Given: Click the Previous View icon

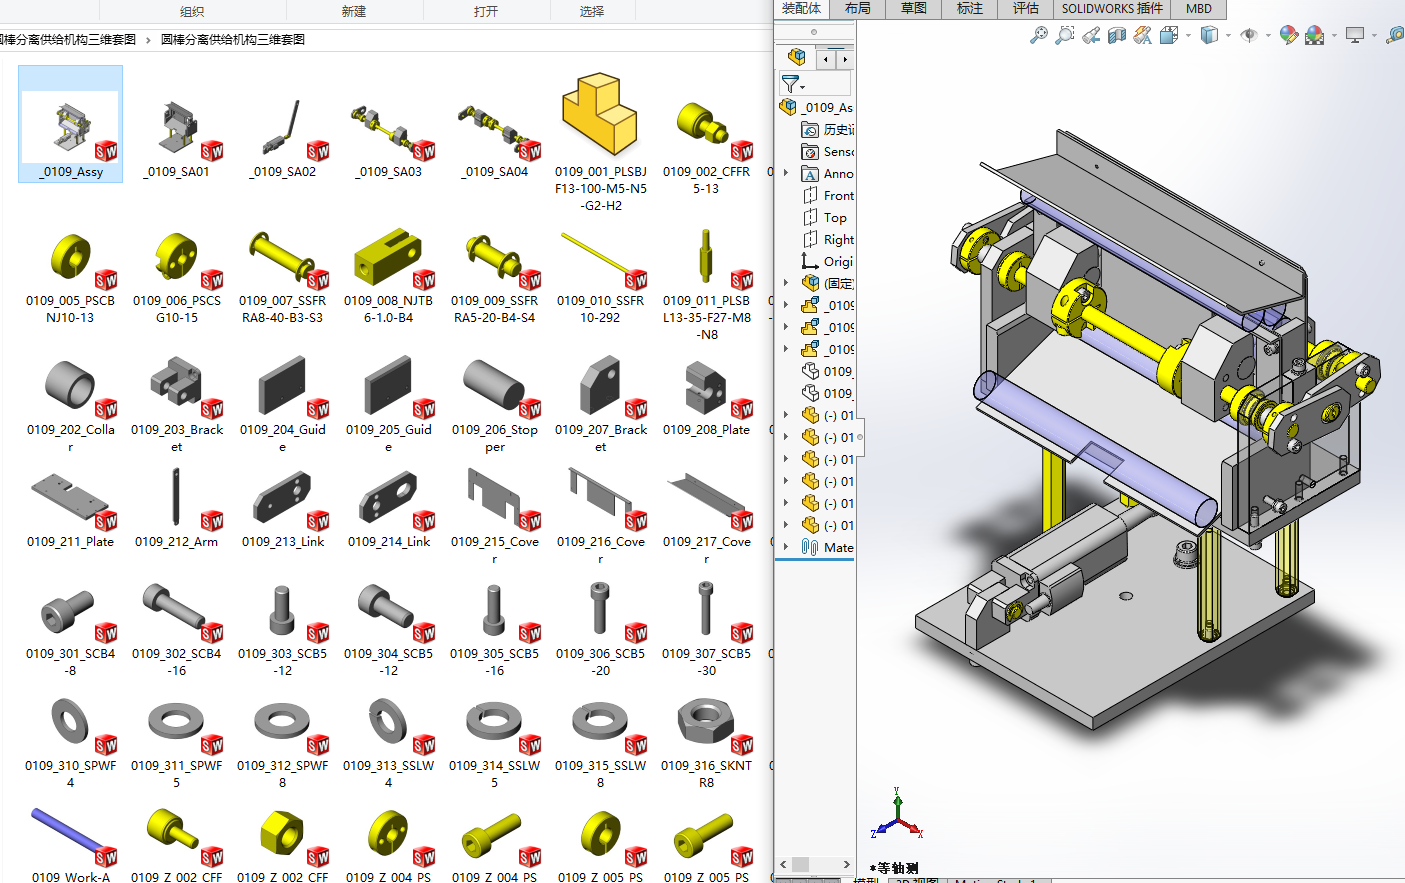Looking at the screenshot, I should click(1091, 36).
